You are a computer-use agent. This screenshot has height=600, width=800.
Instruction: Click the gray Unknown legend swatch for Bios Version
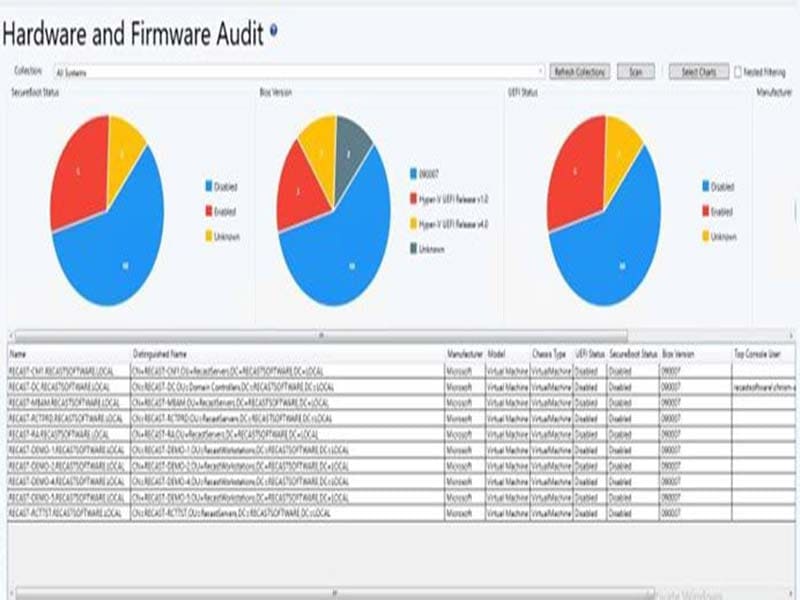click(x=413, y=249)
